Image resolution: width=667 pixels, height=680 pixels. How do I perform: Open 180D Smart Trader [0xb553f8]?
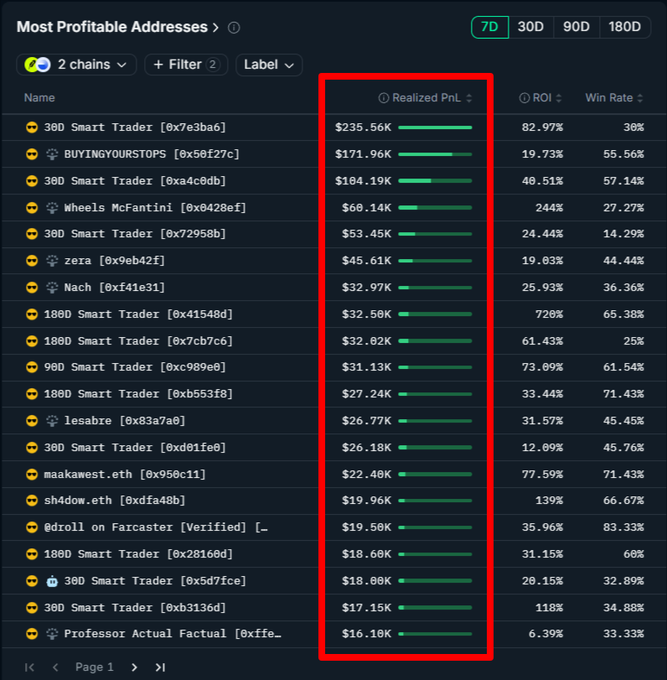point(138,394)
